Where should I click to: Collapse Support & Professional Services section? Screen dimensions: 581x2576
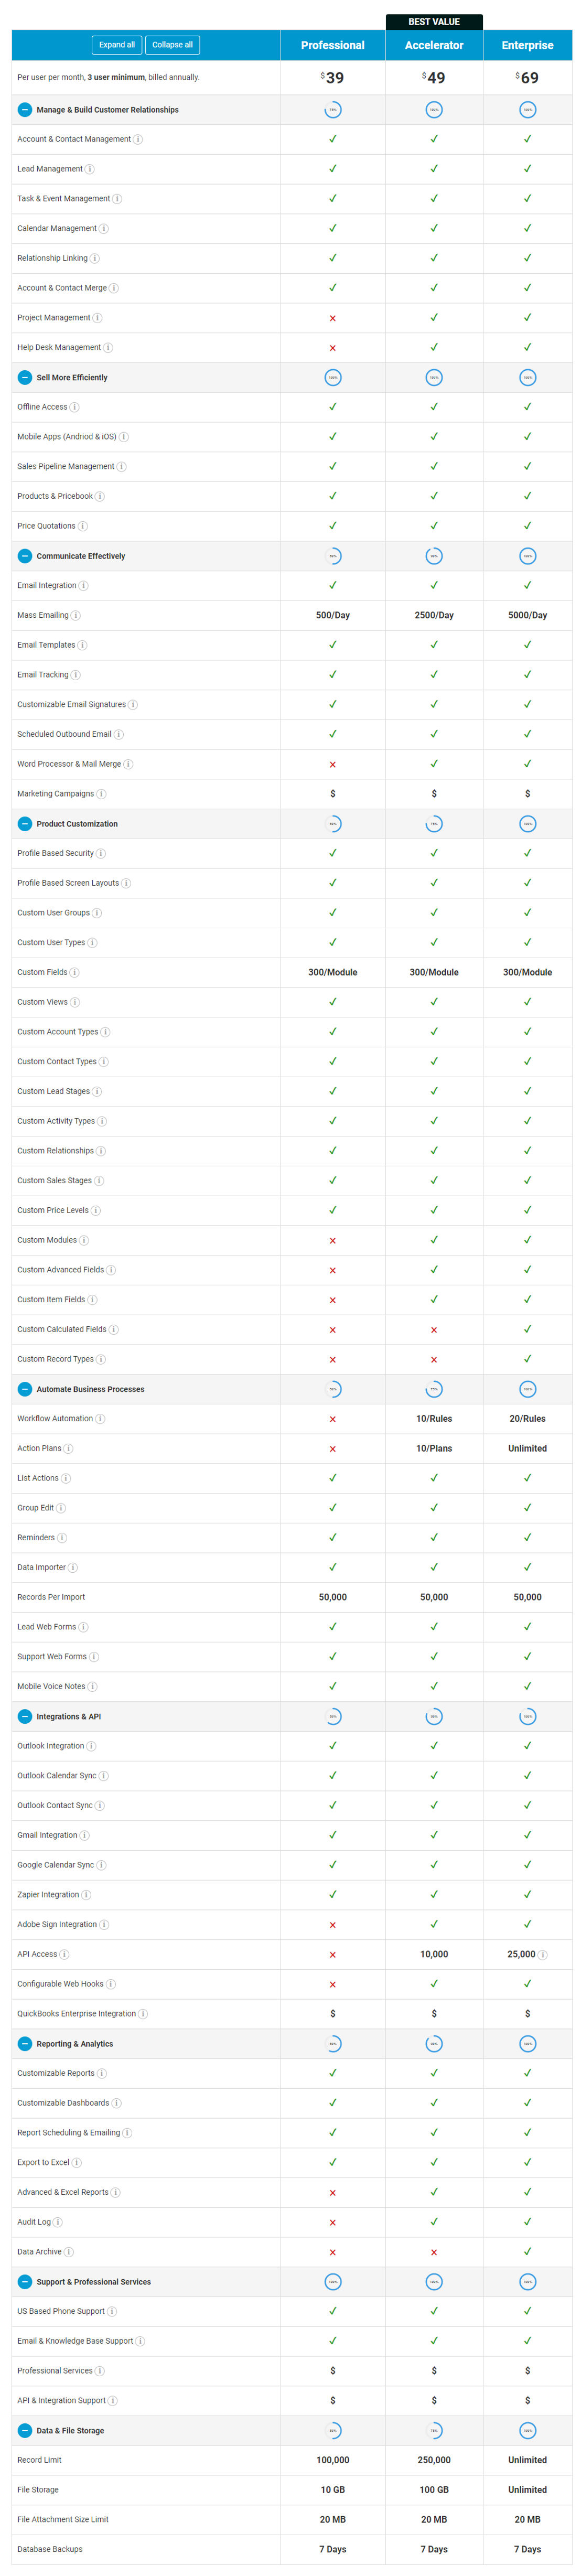pos(25,2282)
